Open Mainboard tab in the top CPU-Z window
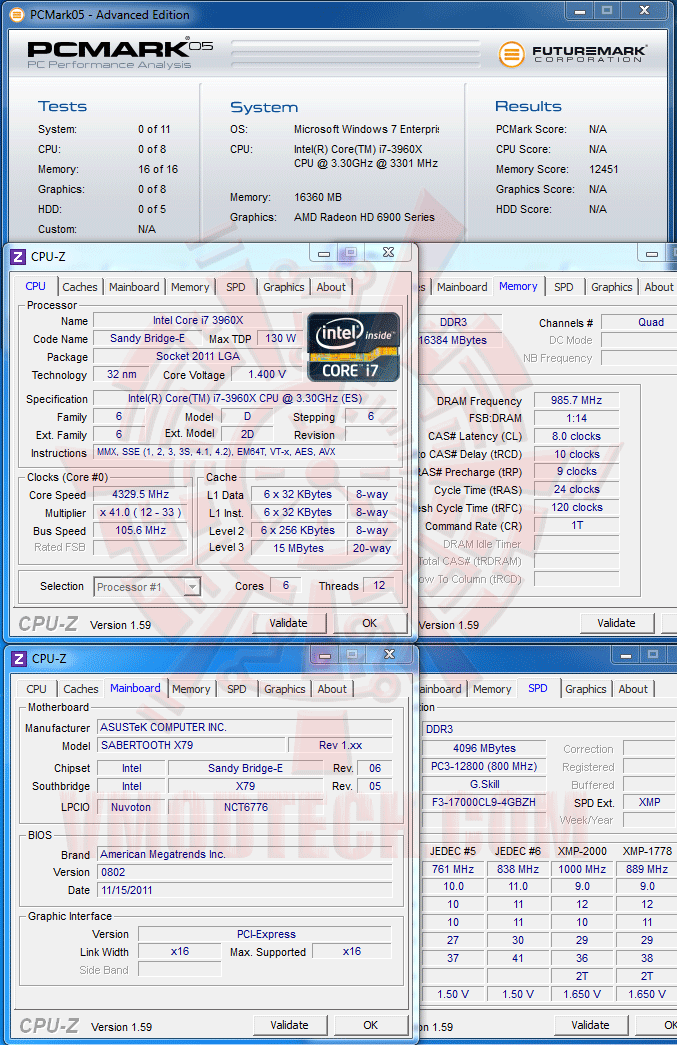 [134, 287]
